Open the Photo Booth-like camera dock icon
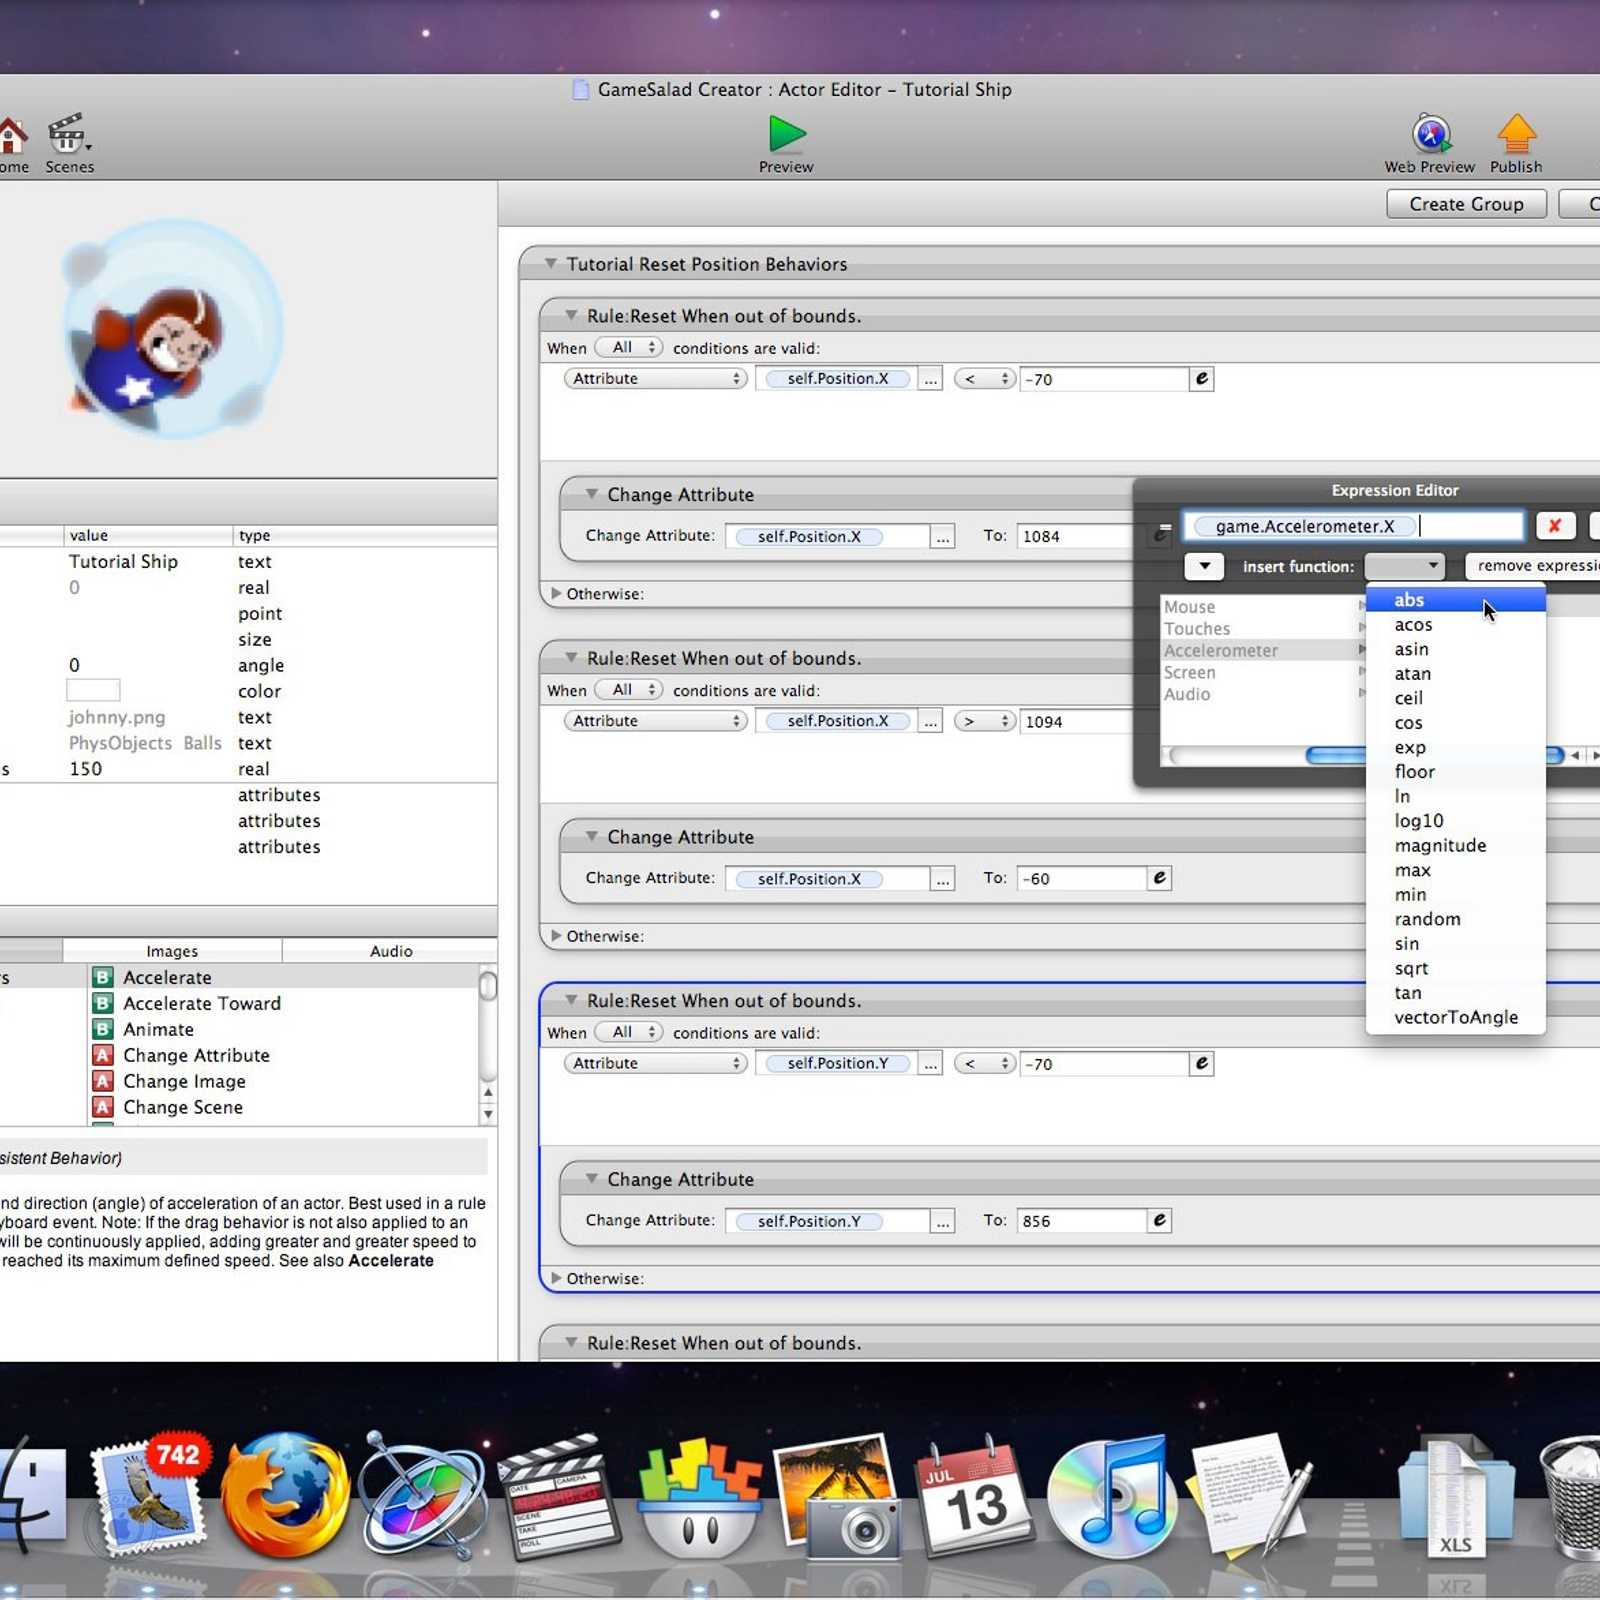Image resolution: width=1600 pixels, height=1600 pixels. pos(838,1497)
